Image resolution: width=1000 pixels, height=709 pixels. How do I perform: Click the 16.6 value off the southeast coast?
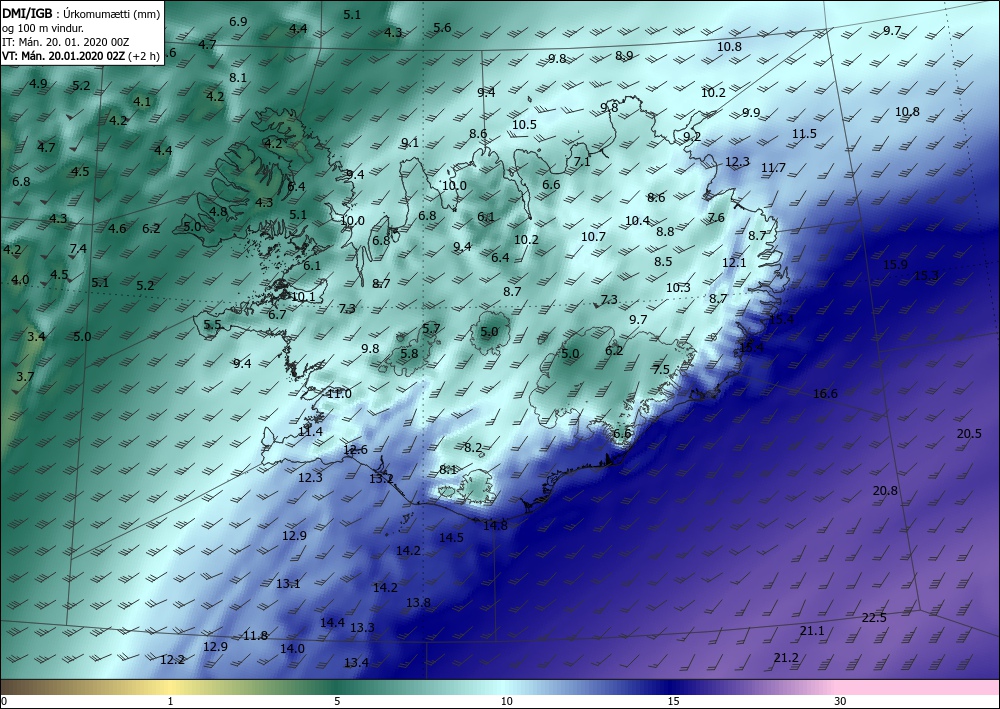point(825,393)
